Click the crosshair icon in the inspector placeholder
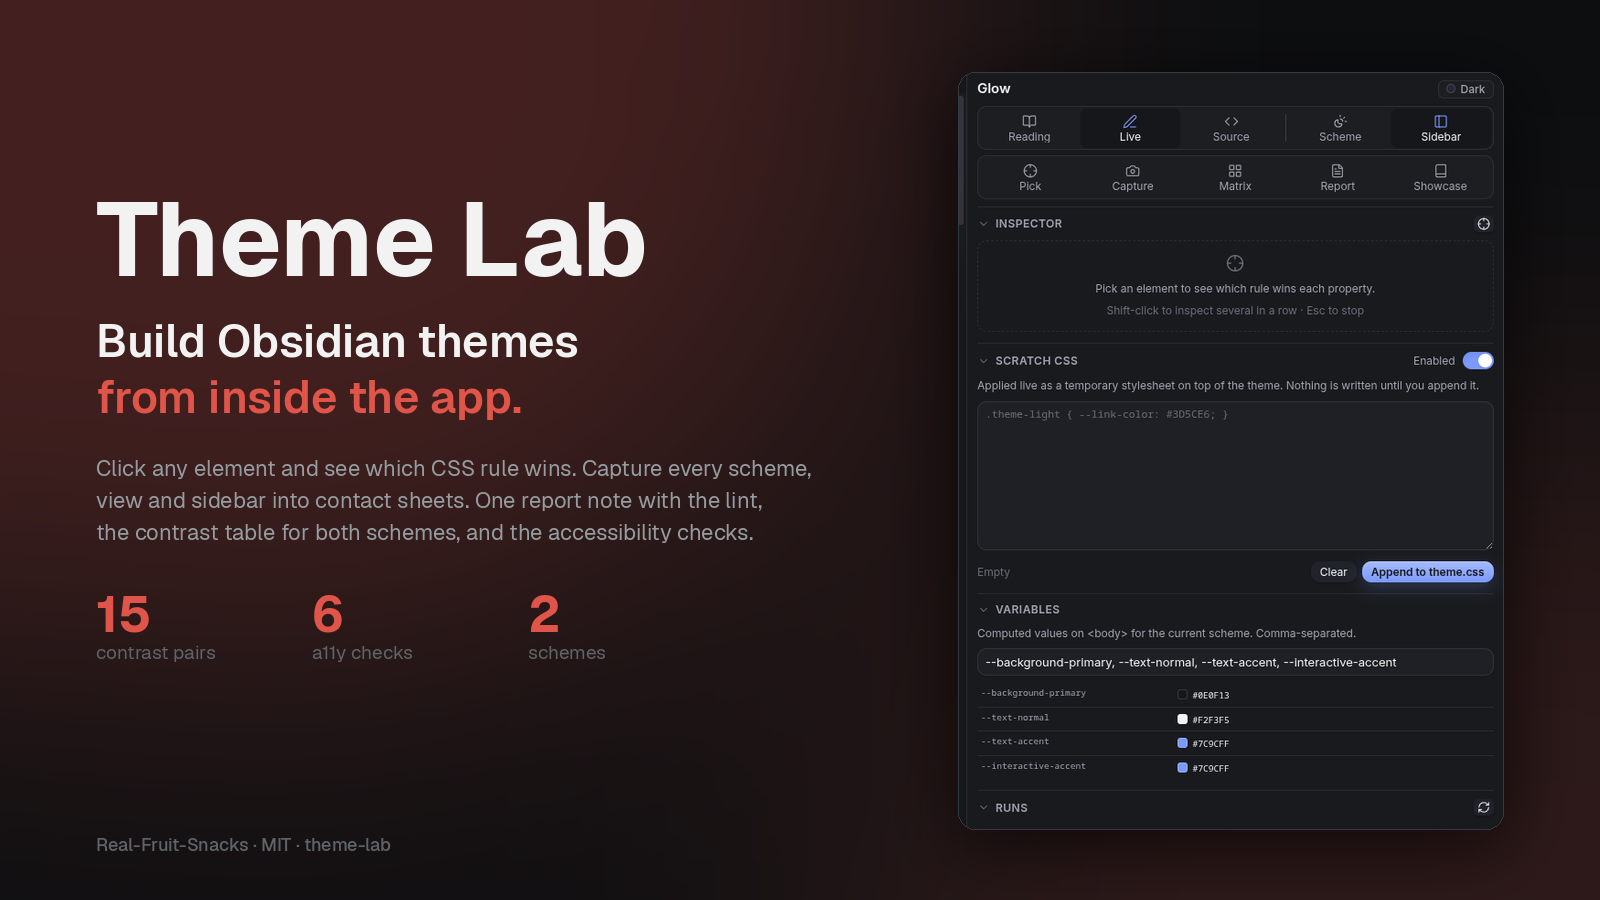 [1235, 263]
